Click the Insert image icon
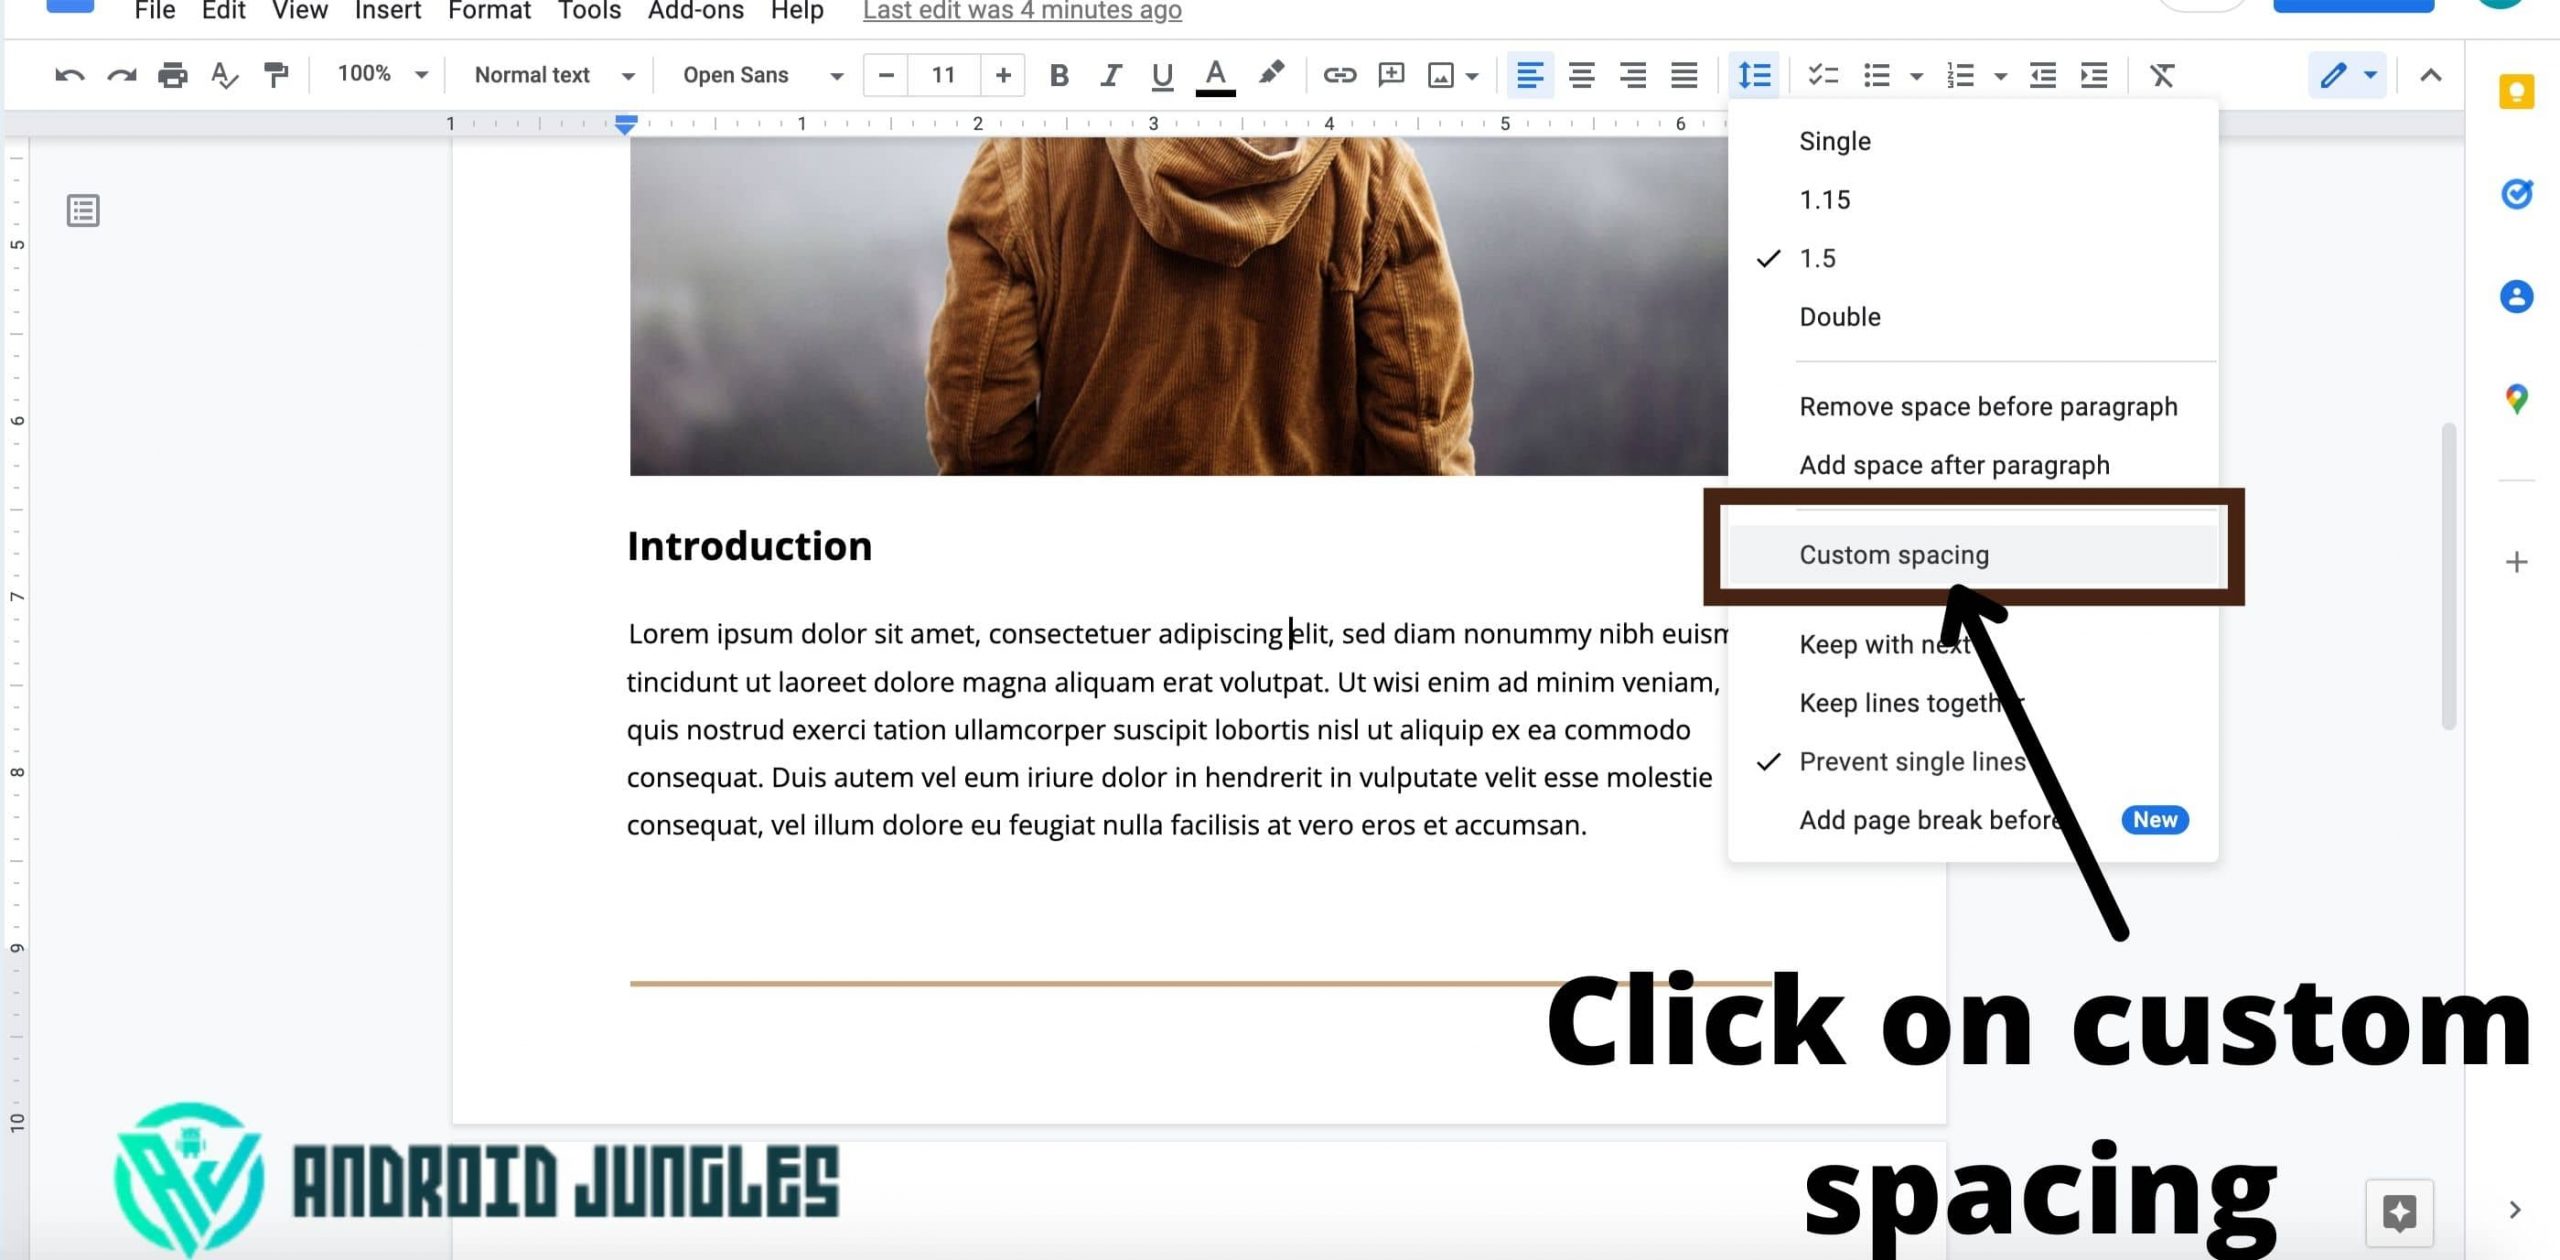 [x=1441, y=75]
